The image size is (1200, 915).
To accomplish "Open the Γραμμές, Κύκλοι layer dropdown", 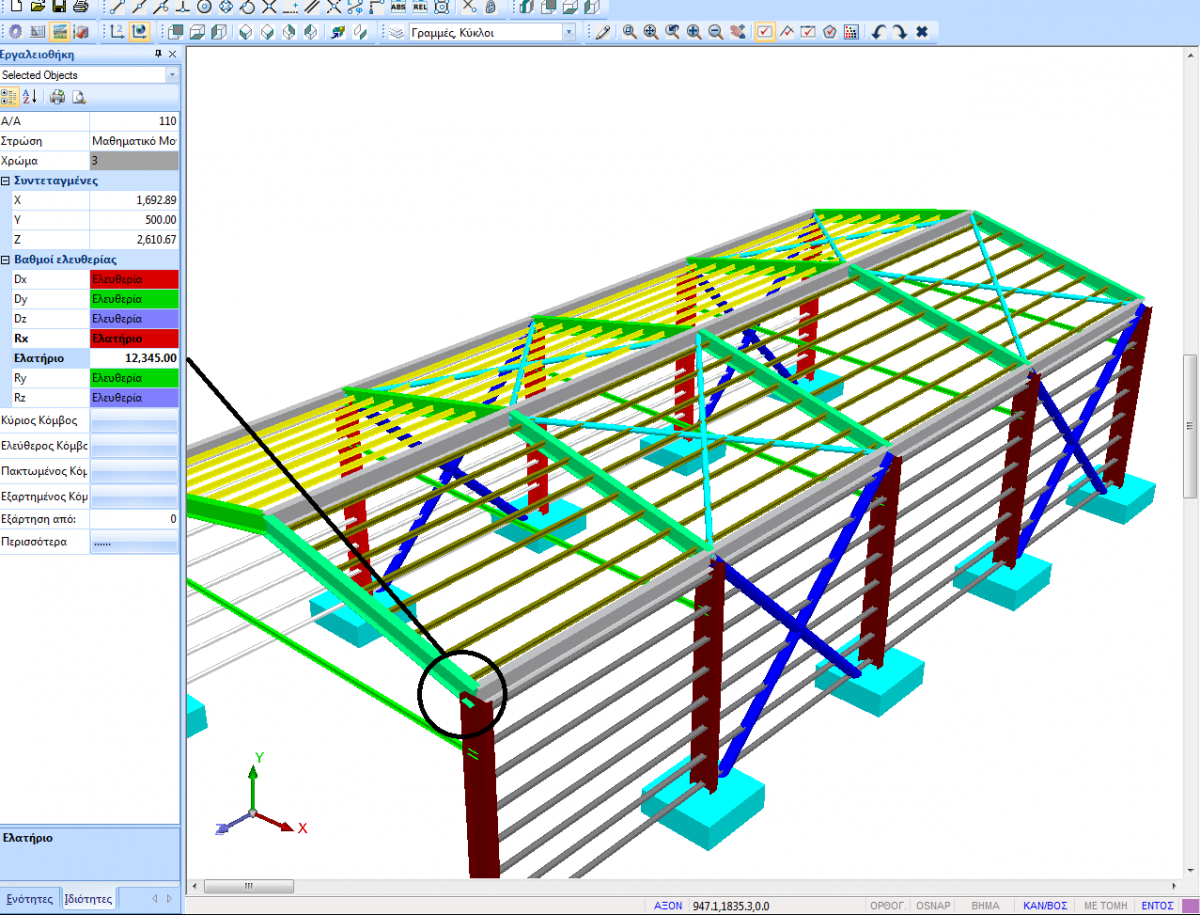I will click(x=569, y=32).
